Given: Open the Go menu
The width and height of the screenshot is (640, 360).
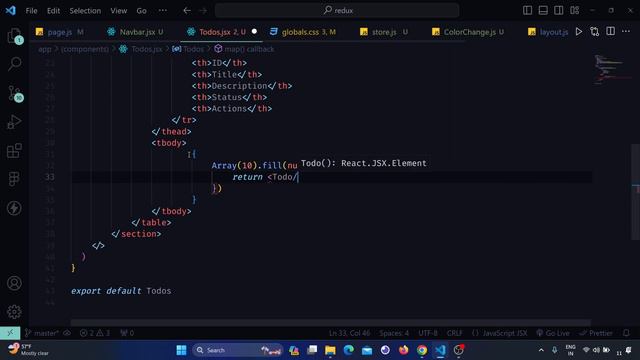Looking at the screenshot, I should 142,11.
